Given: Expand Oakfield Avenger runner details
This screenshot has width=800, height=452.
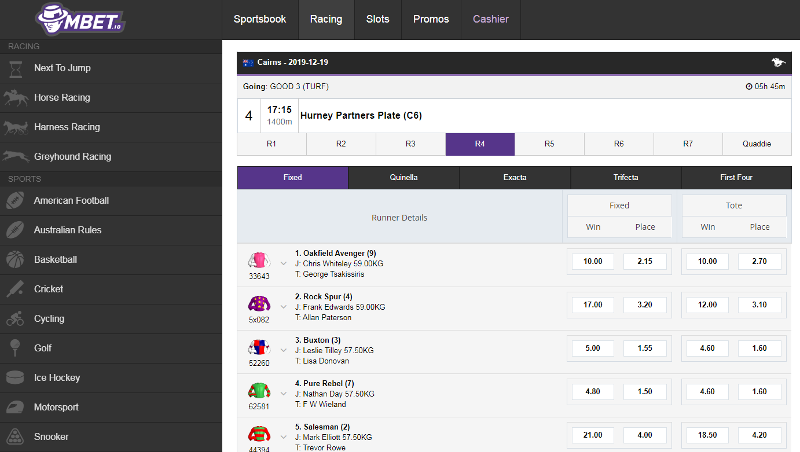Looking at the screenshot, I should 284,264.
